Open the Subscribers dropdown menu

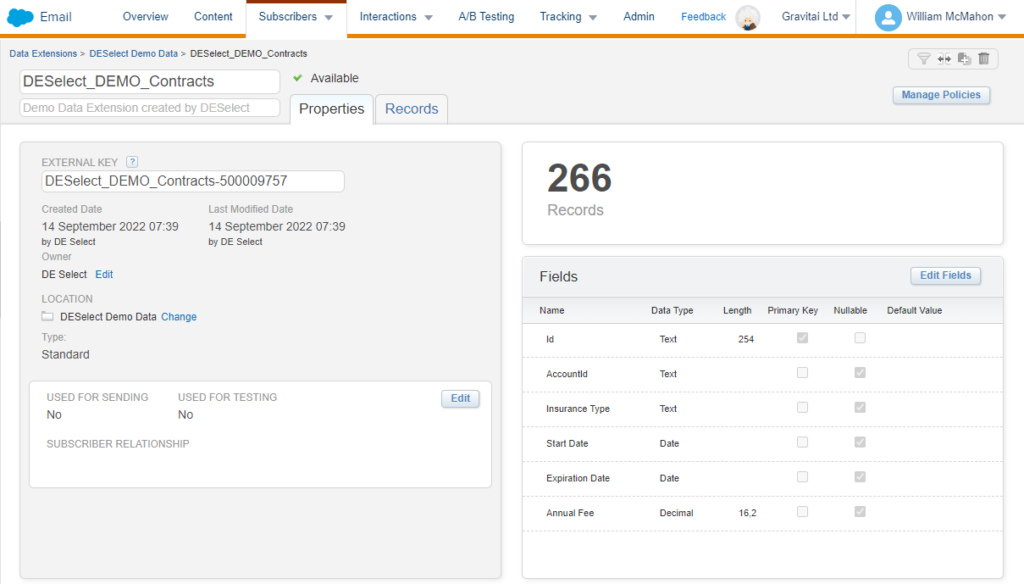295,17
